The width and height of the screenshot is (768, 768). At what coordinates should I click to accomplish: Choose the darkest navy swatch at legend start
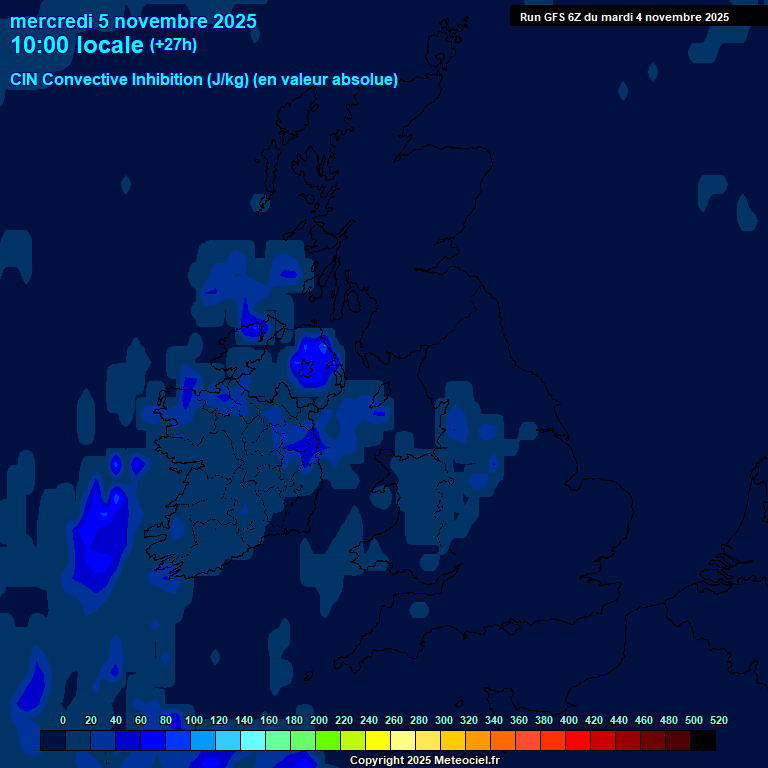point(52,741)
